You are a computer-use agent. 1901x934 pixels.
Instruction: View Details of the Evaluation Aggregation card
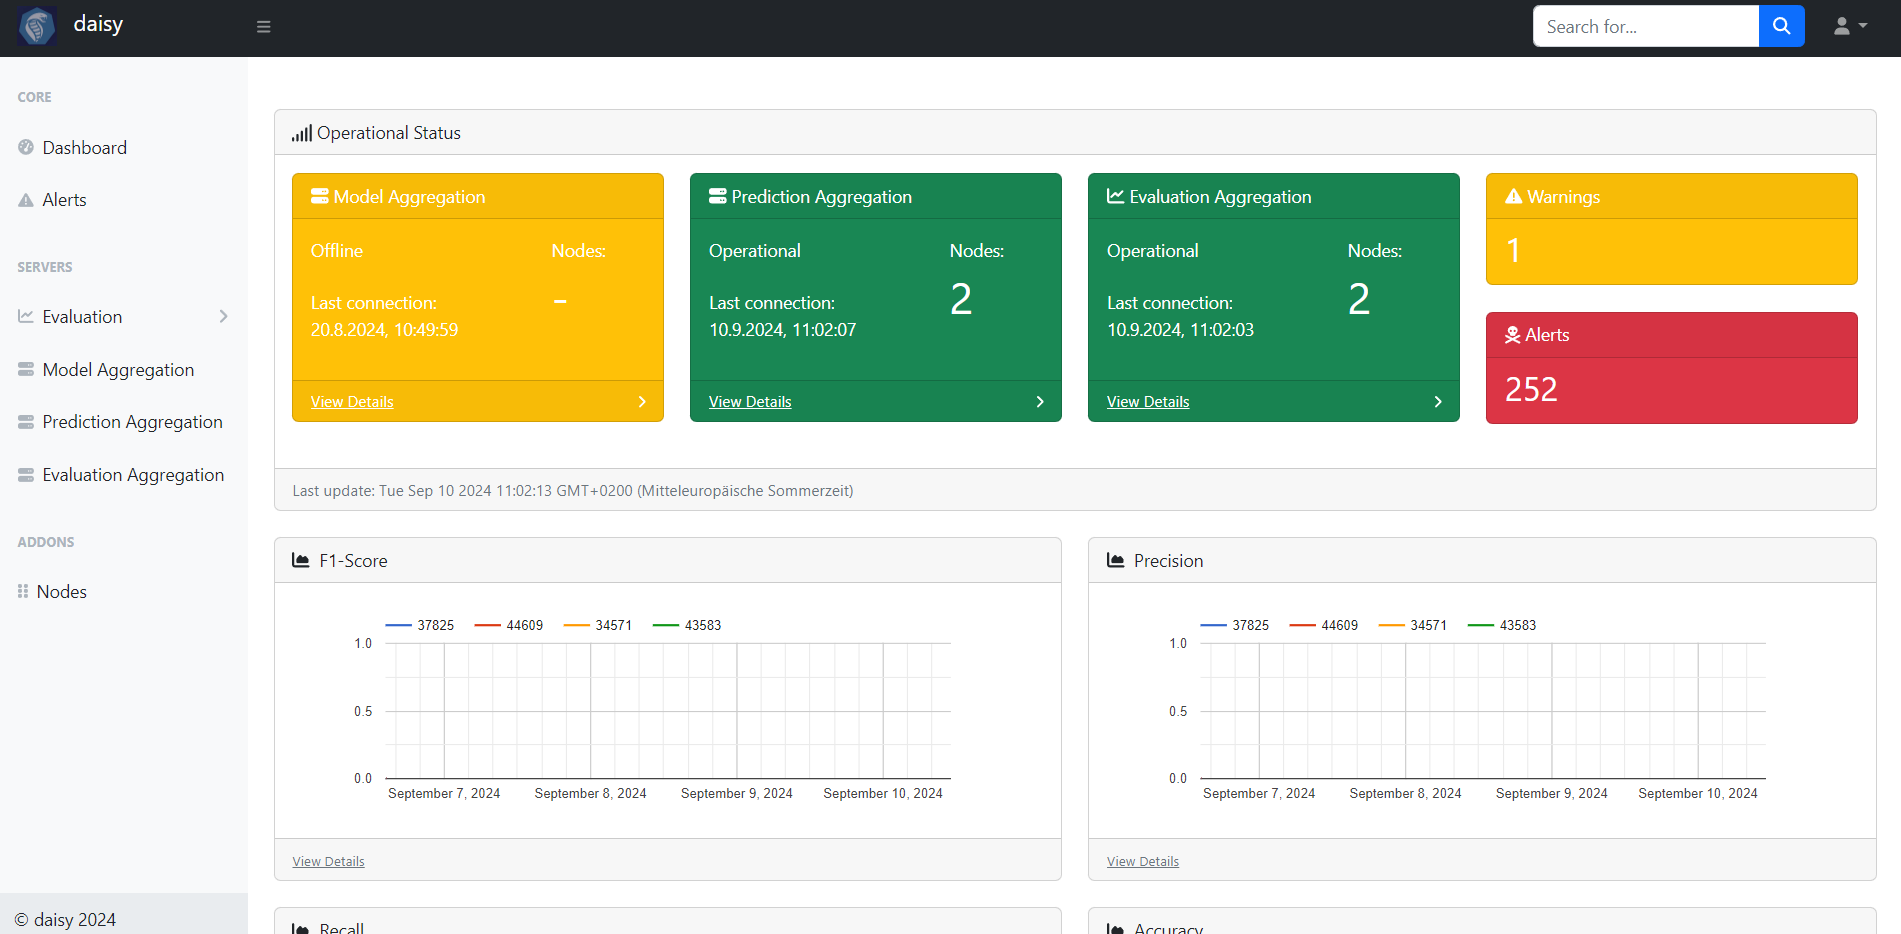[x=1147, y=402]
